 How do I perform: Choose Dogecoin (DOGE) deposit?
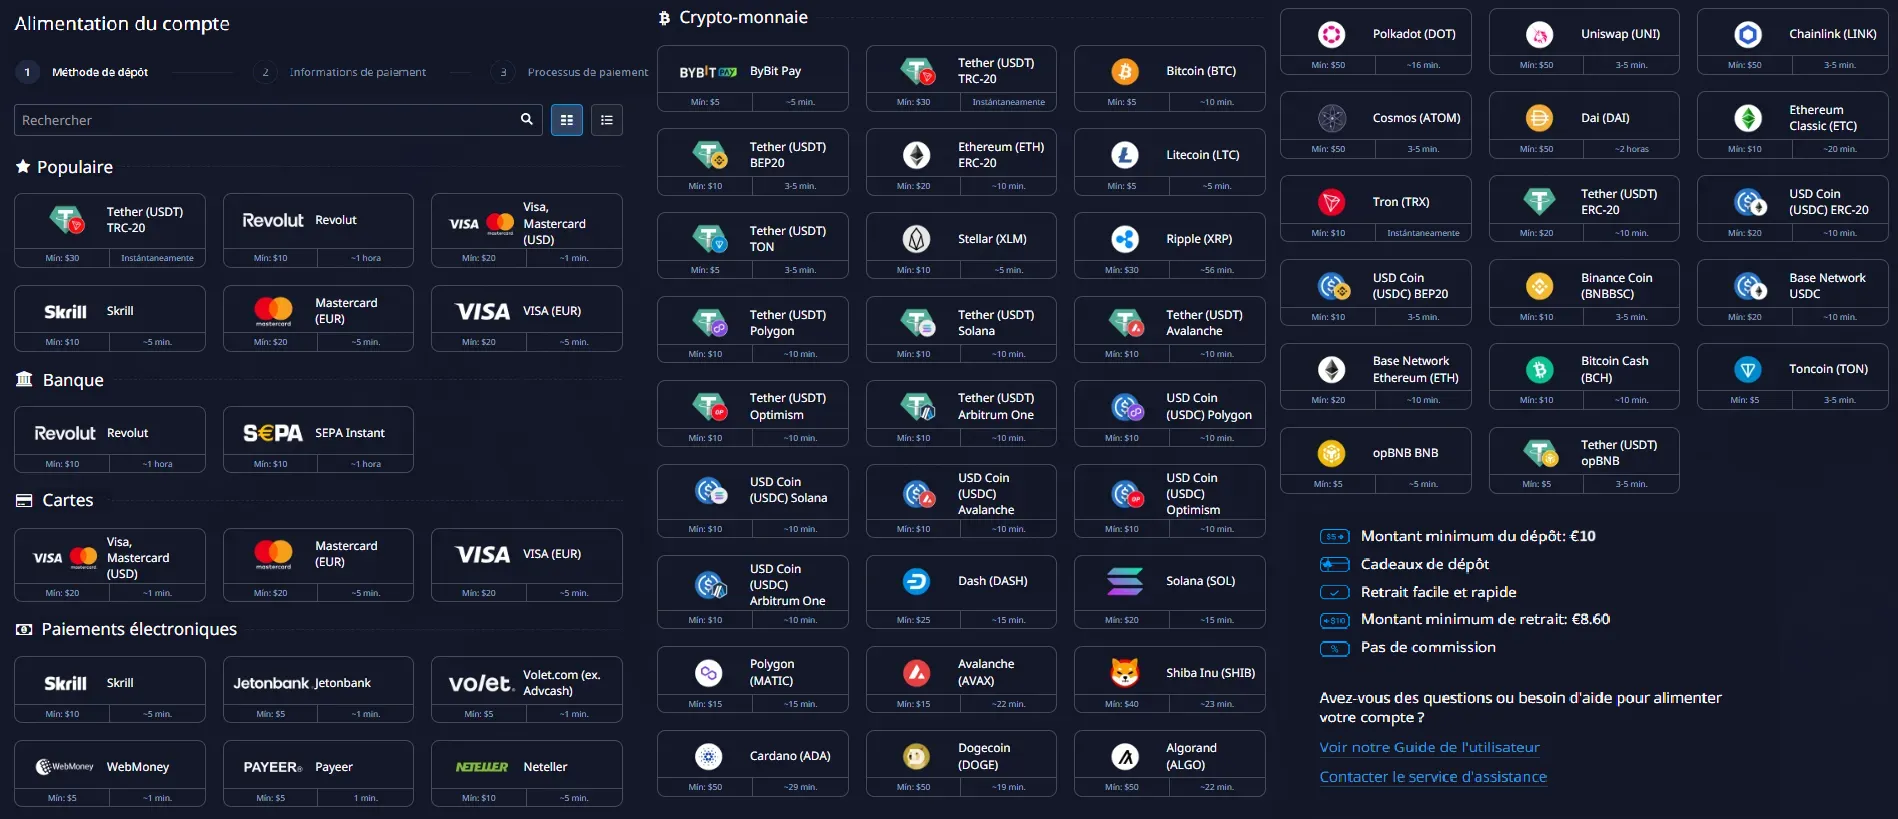961,763
